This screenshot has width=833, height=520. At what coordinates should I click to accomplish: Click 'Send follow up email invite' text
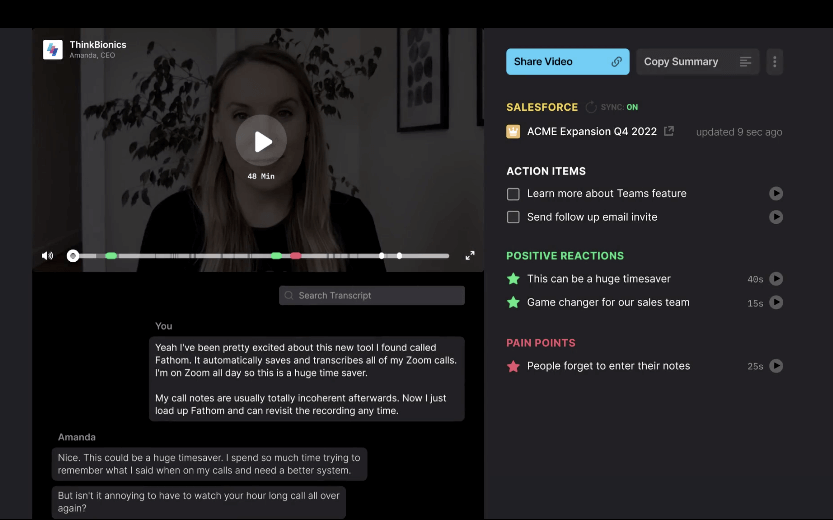592,217
